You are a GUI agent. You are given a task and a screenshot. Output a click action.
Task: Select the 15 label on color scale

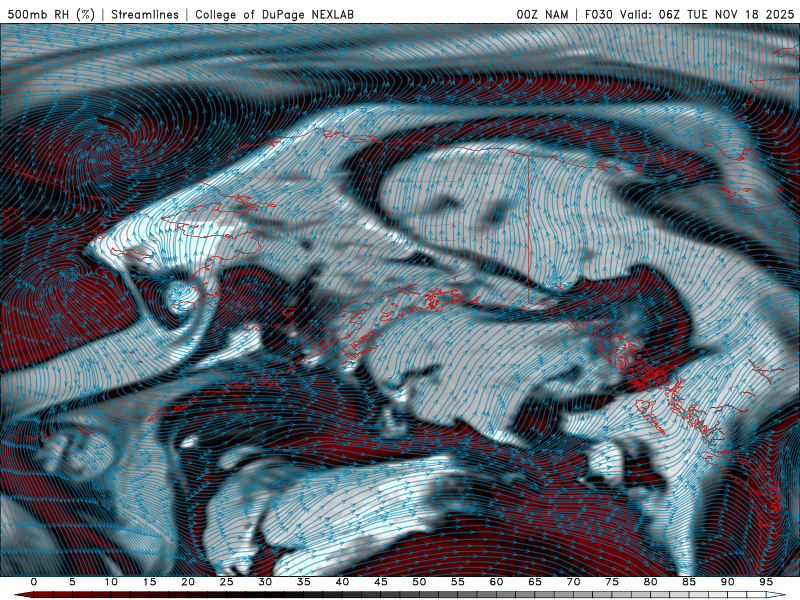(x=149, y=582)
